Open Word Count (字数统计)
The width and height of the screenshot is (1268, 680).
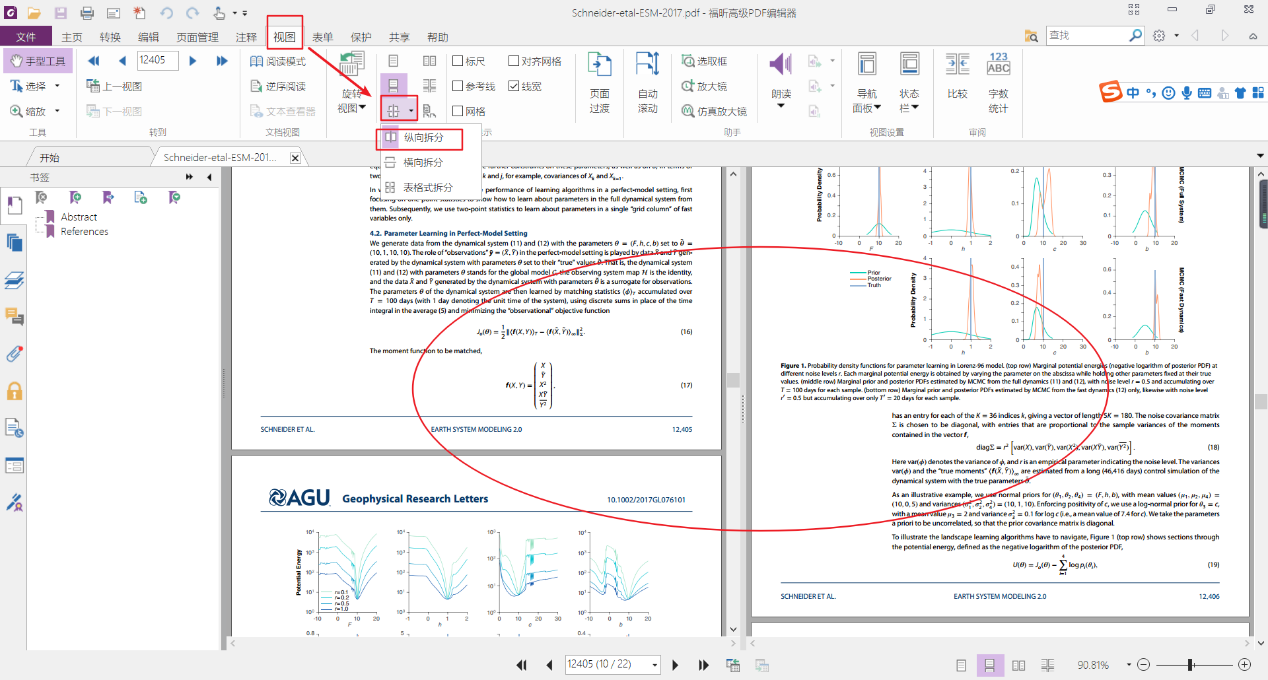point(998,66)
